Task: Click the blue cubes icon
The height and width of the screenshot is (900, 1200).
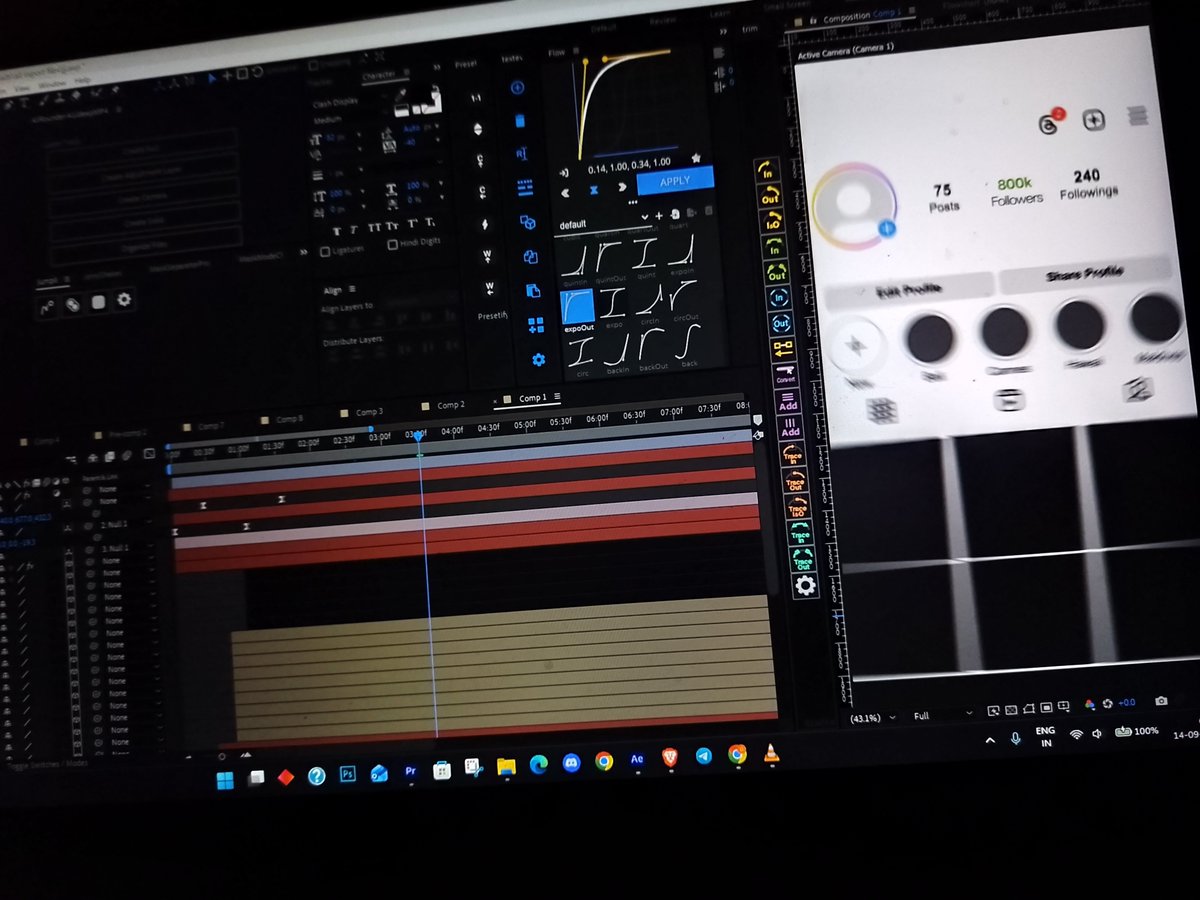Action: tap(528, 223)
